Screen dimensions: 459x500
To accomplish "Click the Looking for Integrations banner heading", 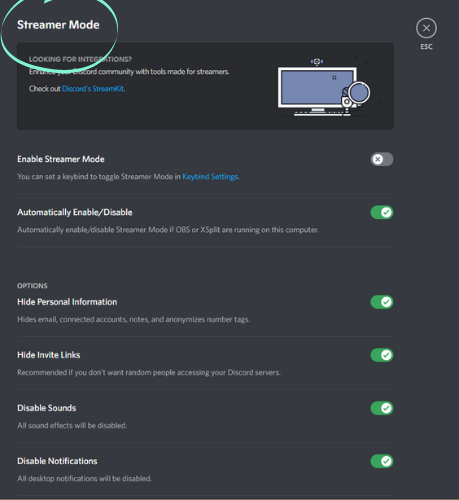I will [80, 59].
